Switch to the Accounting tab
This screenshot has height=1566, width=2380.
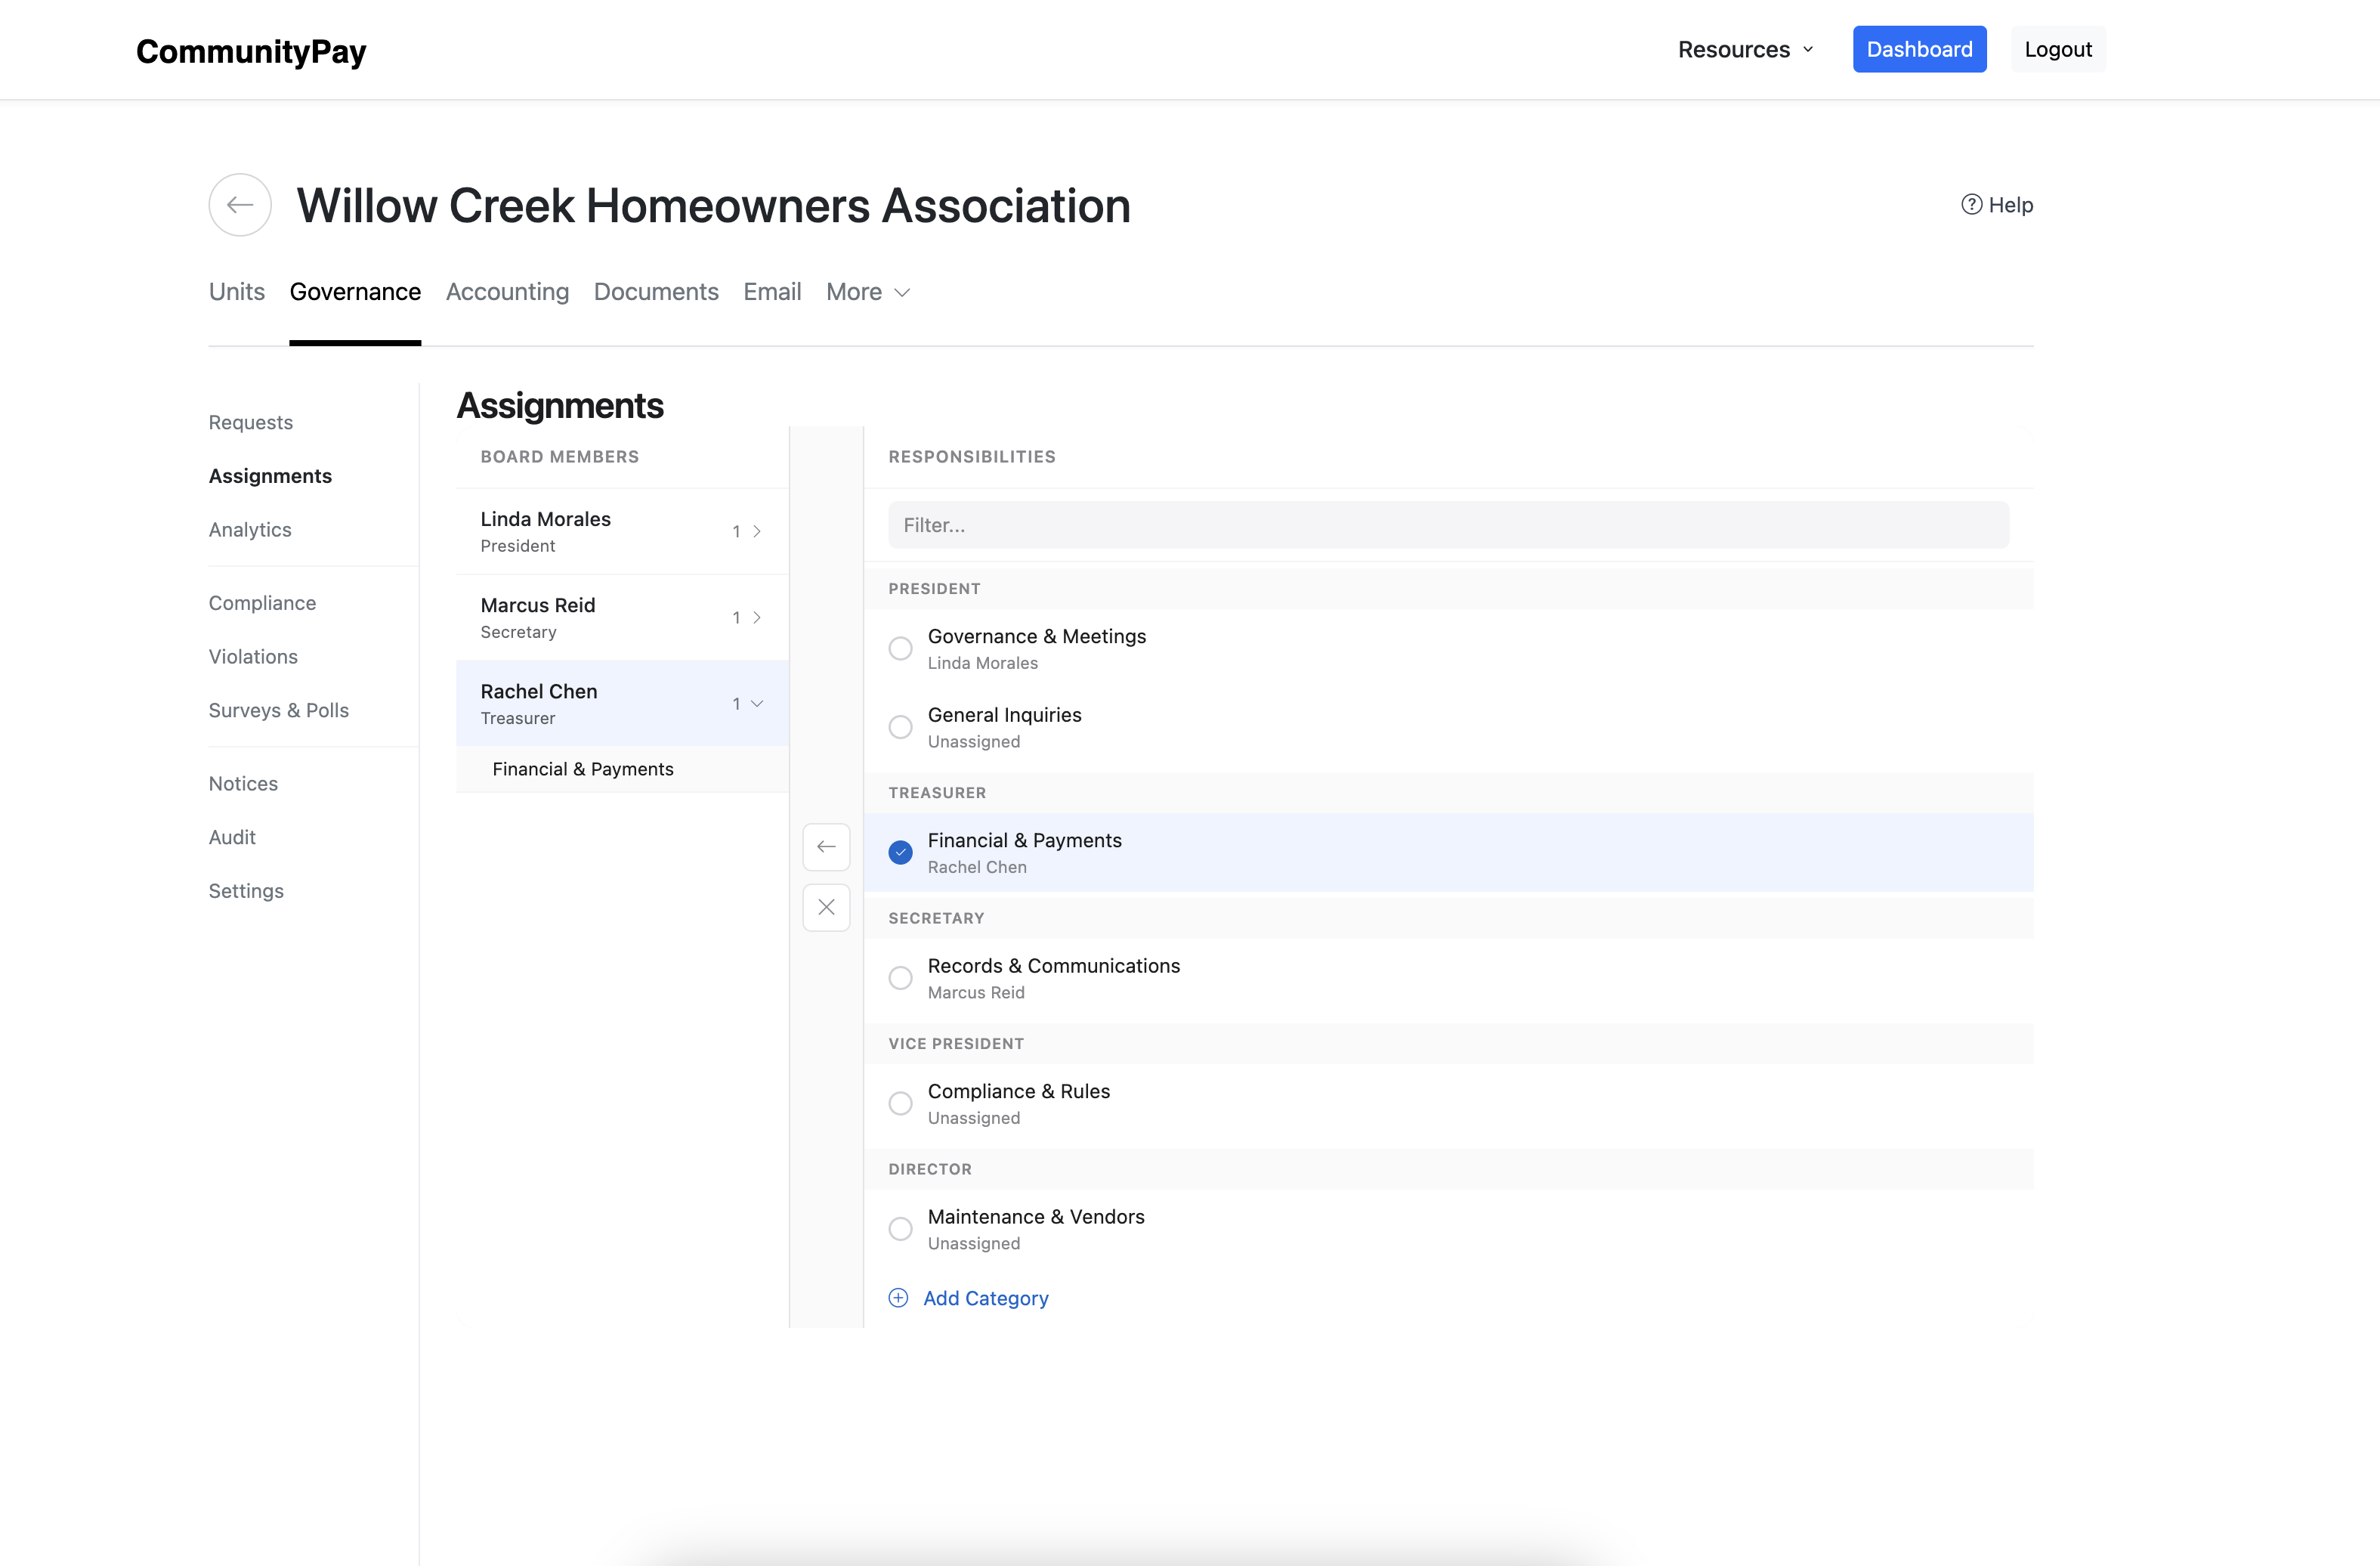(x=507, y=292)
